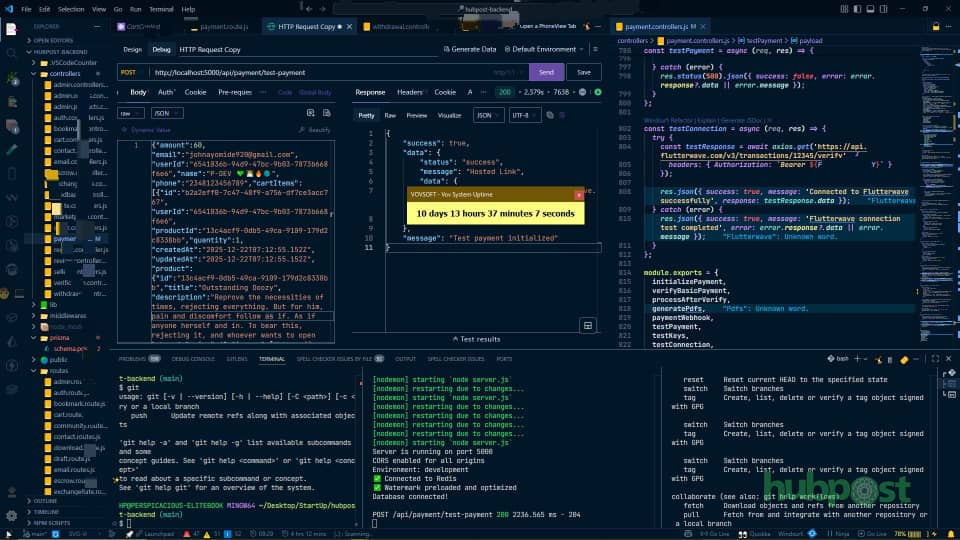Click Generate Data
Viewport: 960px width, 540px height.
tap(470, 49)
